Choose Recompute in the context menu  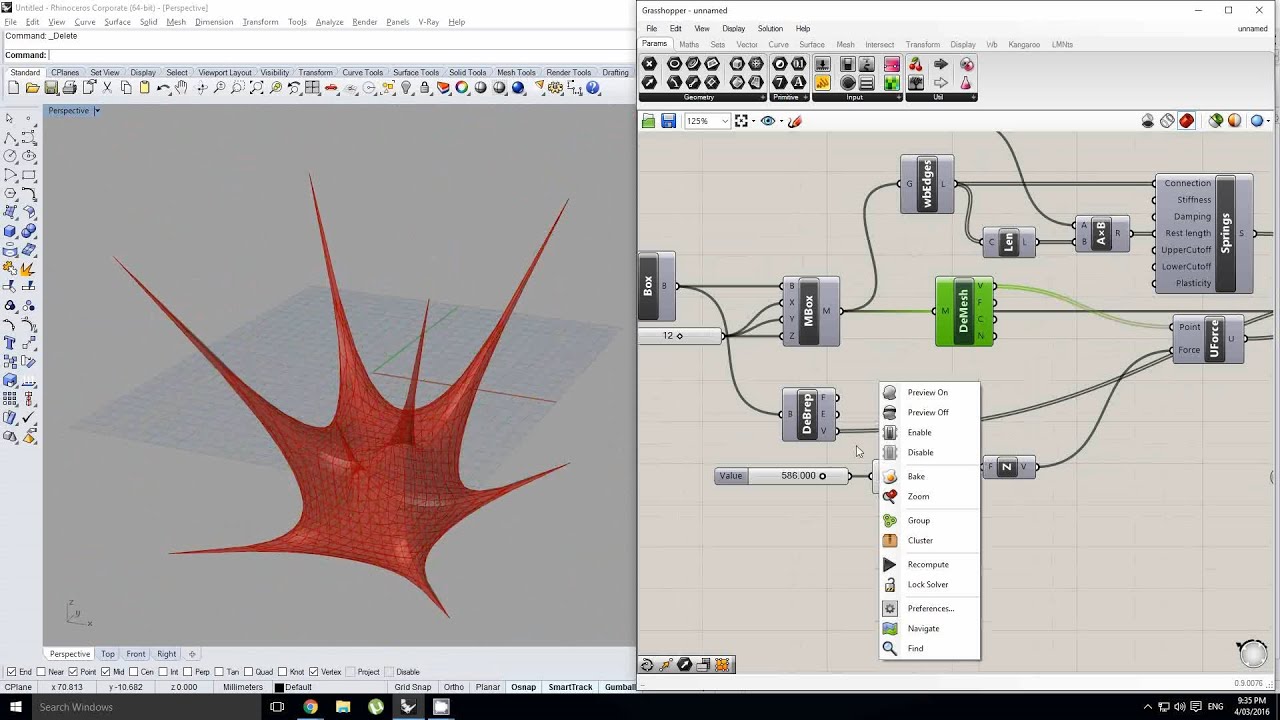coord(928,564)
